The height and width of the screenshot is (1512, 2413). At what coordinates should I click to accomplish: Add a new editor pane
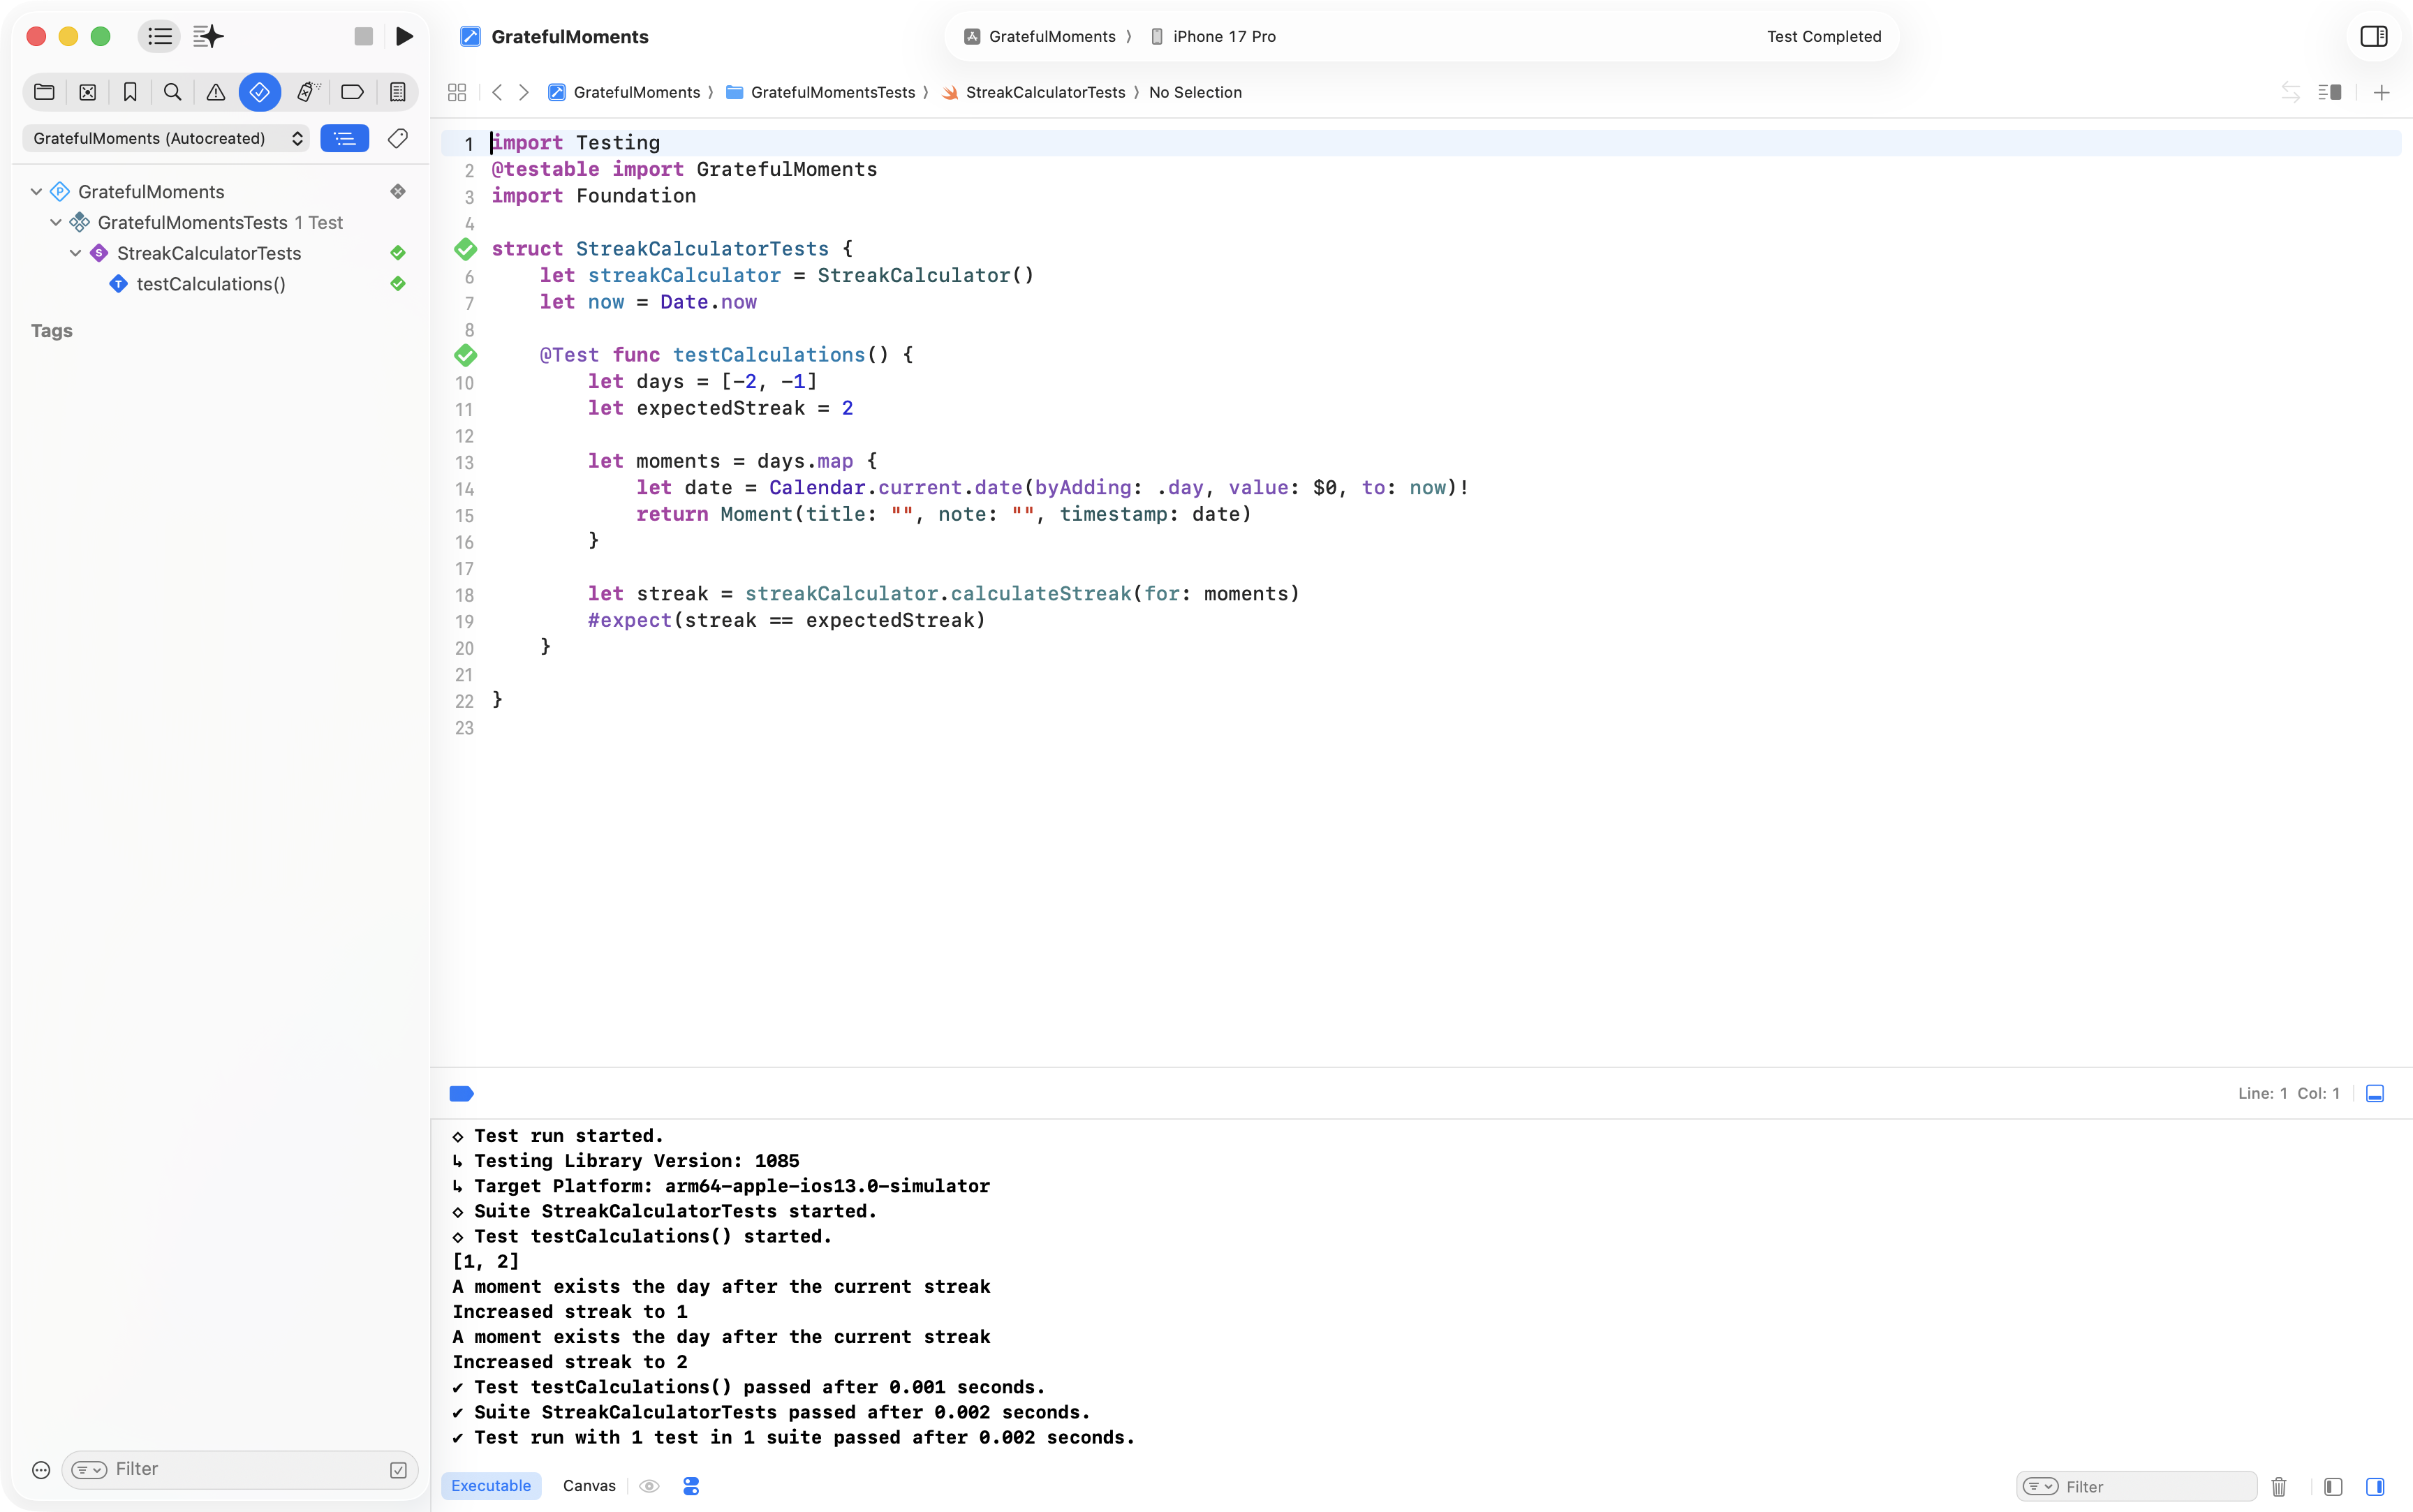[x=2381, y=93]
